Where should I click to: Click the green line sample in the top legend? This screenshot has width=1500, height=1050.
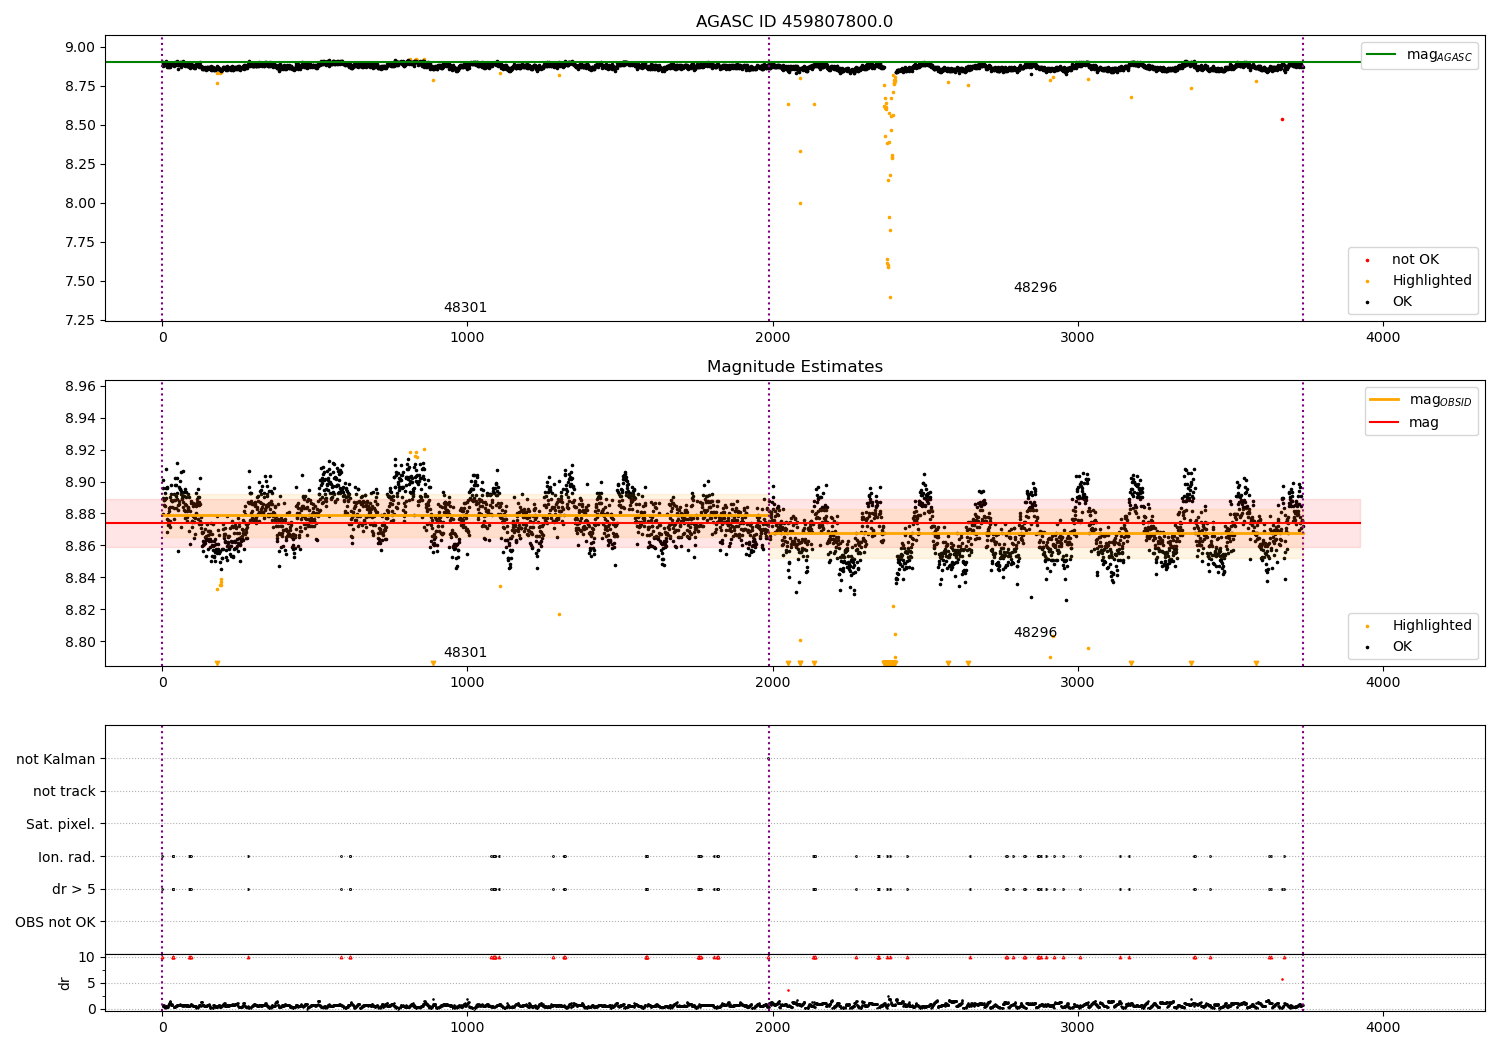[x=1382, y=55]
